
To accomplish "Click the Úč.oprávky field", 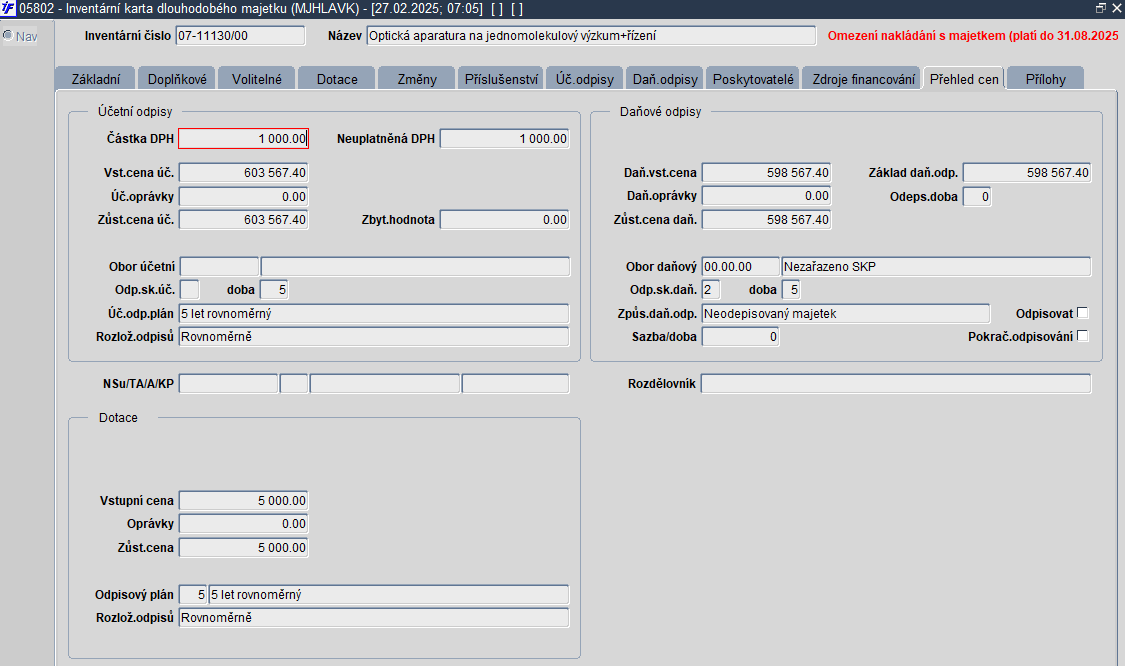I will [x=243, y=196].
